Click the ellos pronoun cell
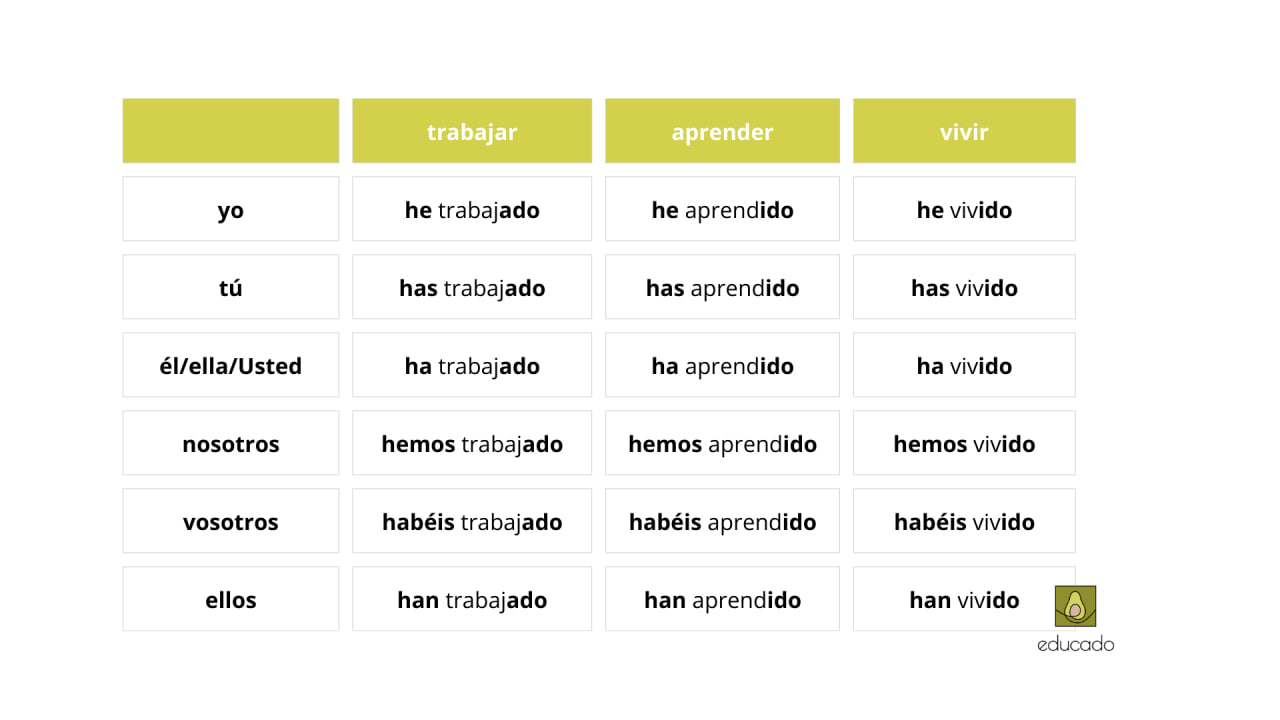Screen dimensions: 1280x720 [x=231, y=600]
